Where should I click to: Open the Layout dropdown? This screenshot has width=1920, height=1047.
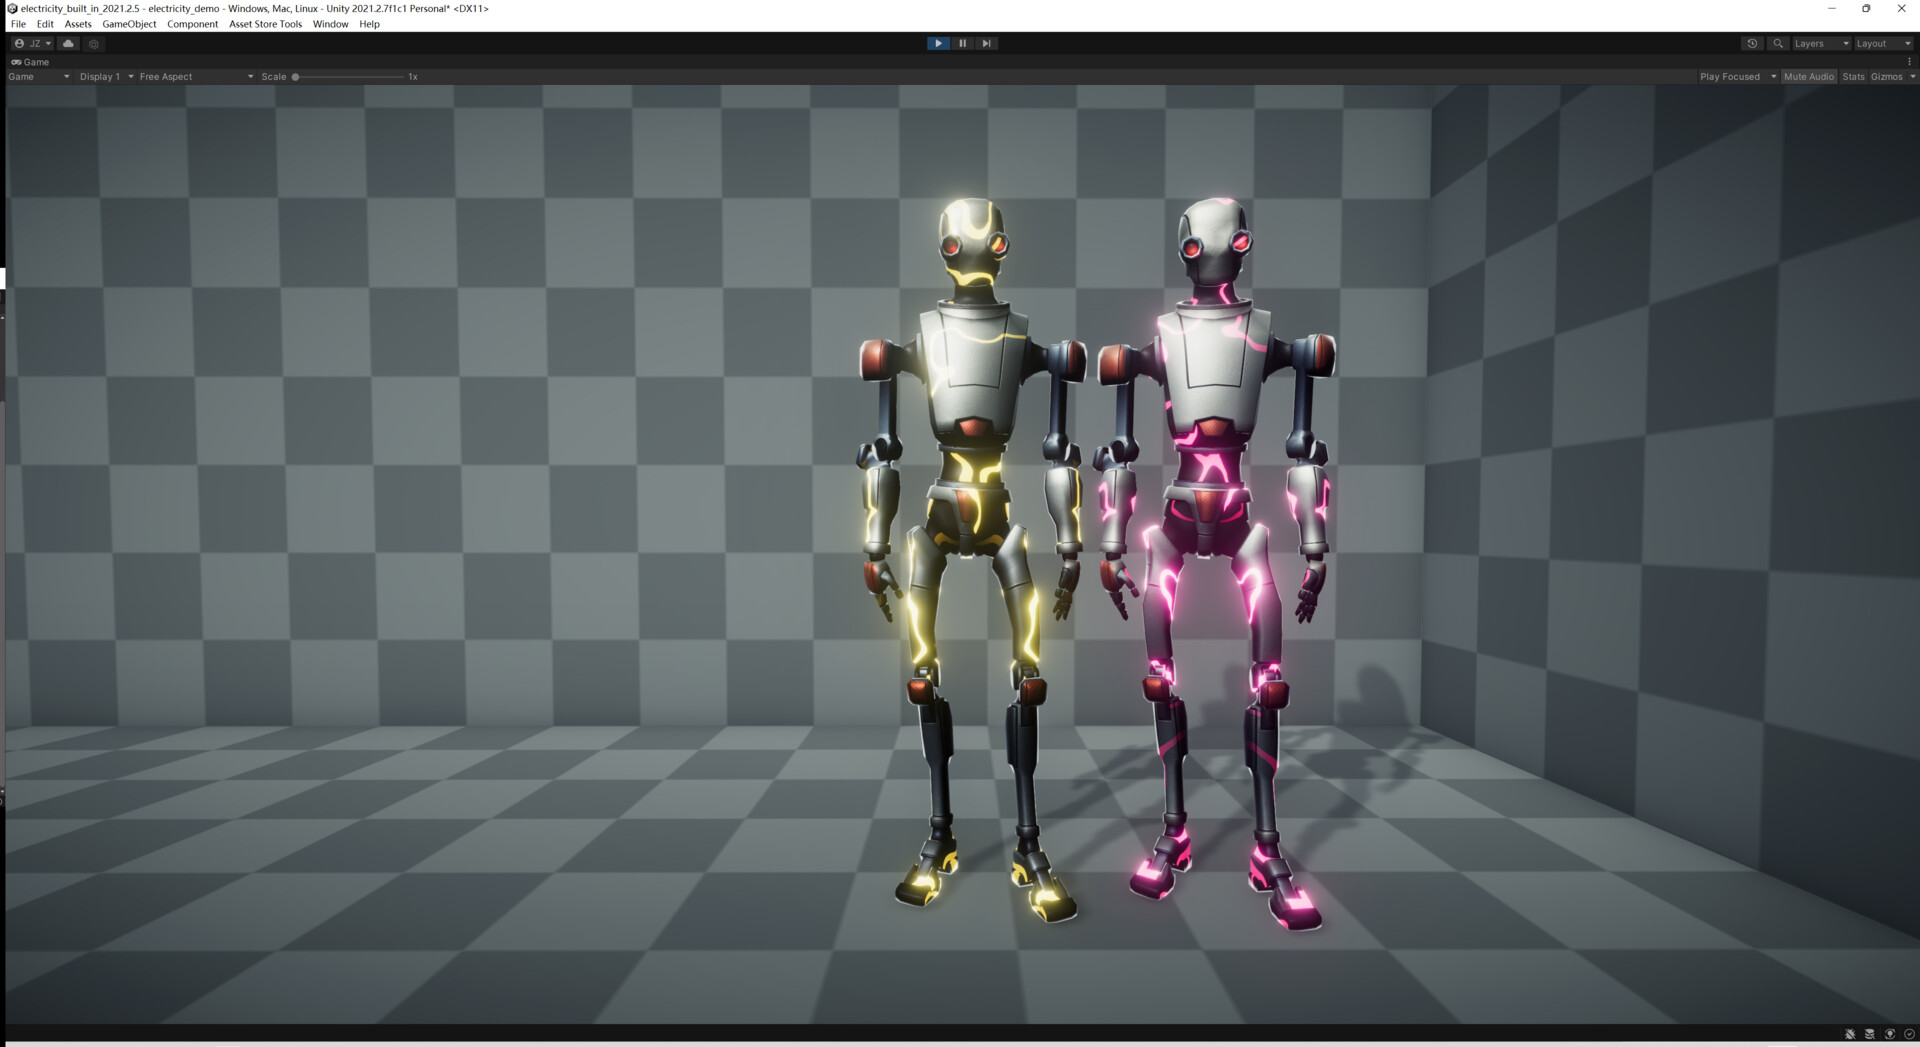tap(1878, 43)
